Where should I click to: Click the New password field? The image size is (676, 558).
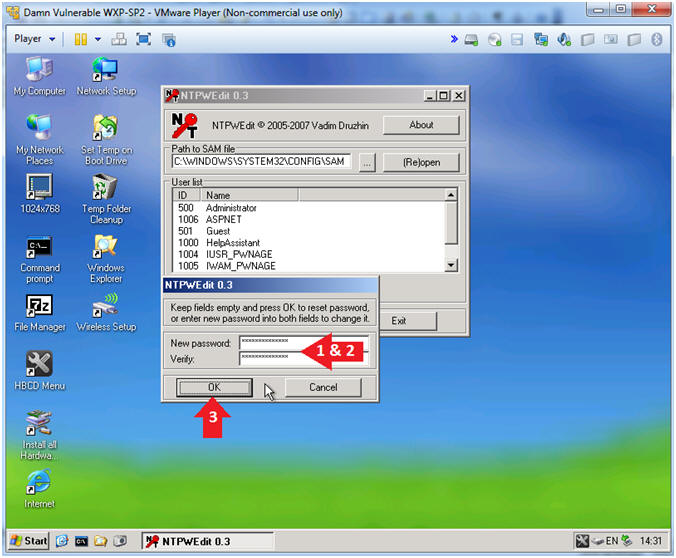(x=304, y=342)
